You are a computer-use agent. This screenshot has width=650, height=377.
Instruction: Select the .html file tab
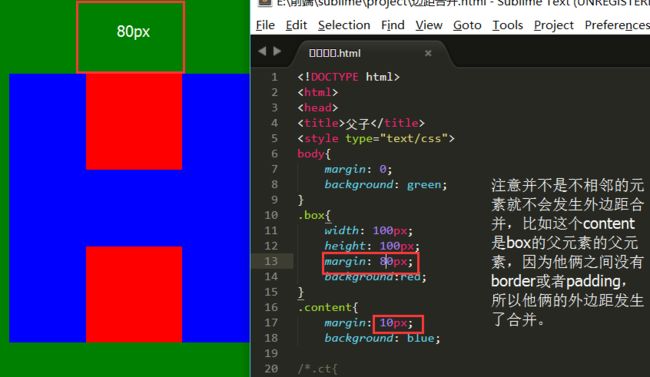(335, 53)
